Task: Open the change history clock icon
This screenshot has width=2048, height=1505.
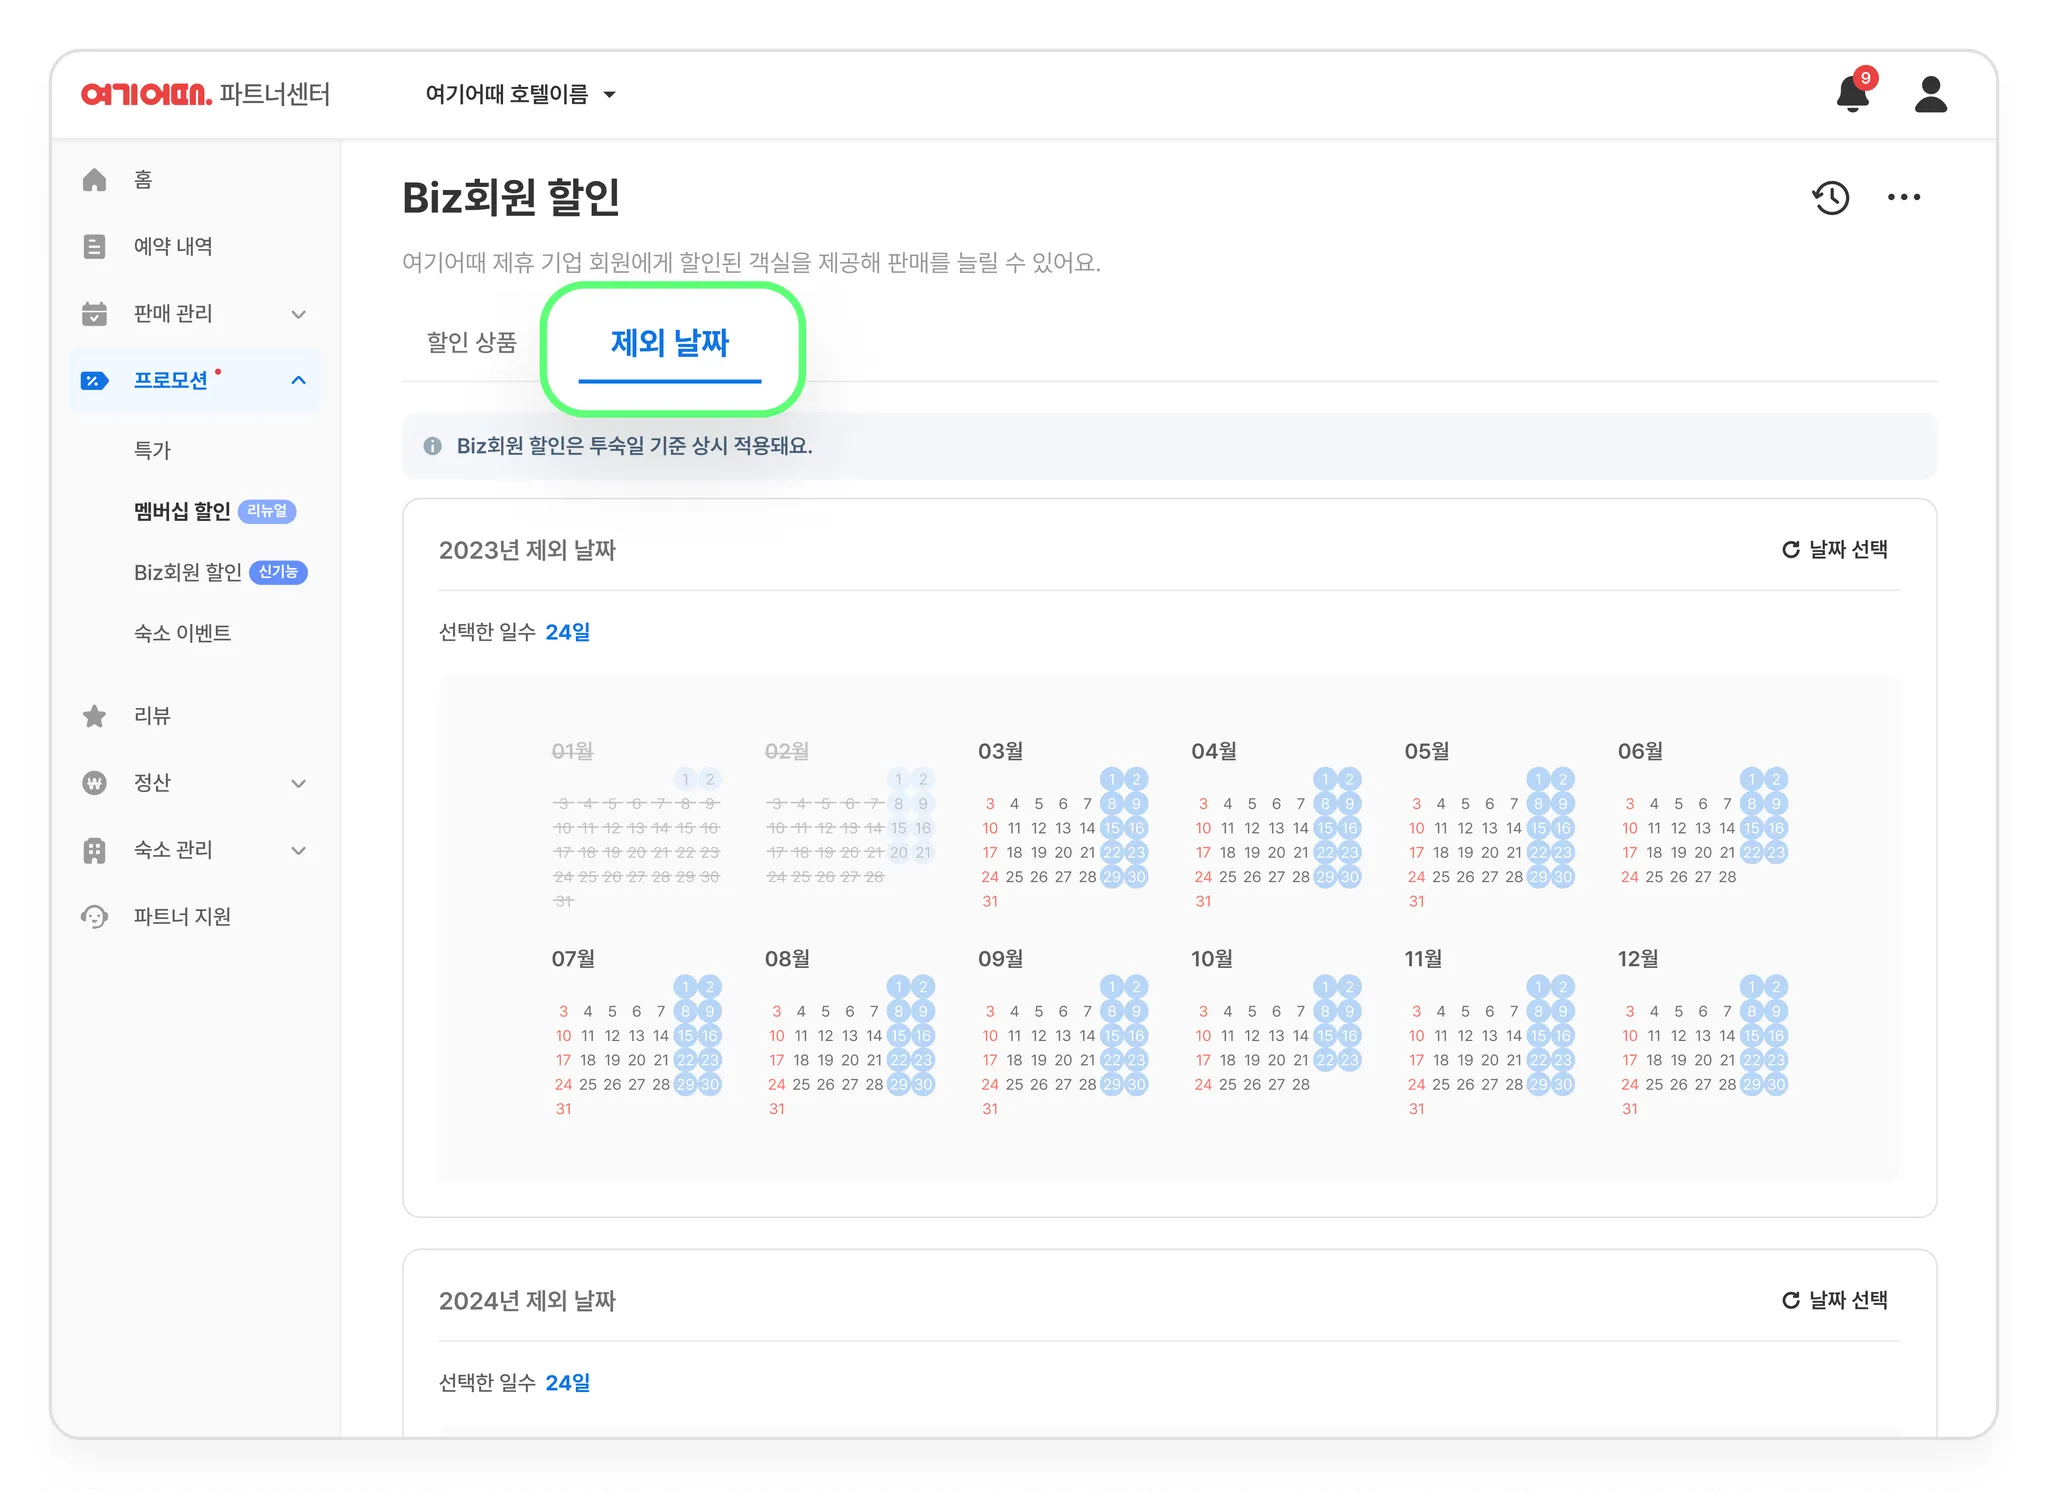Action: click(x=1831, y=198)
